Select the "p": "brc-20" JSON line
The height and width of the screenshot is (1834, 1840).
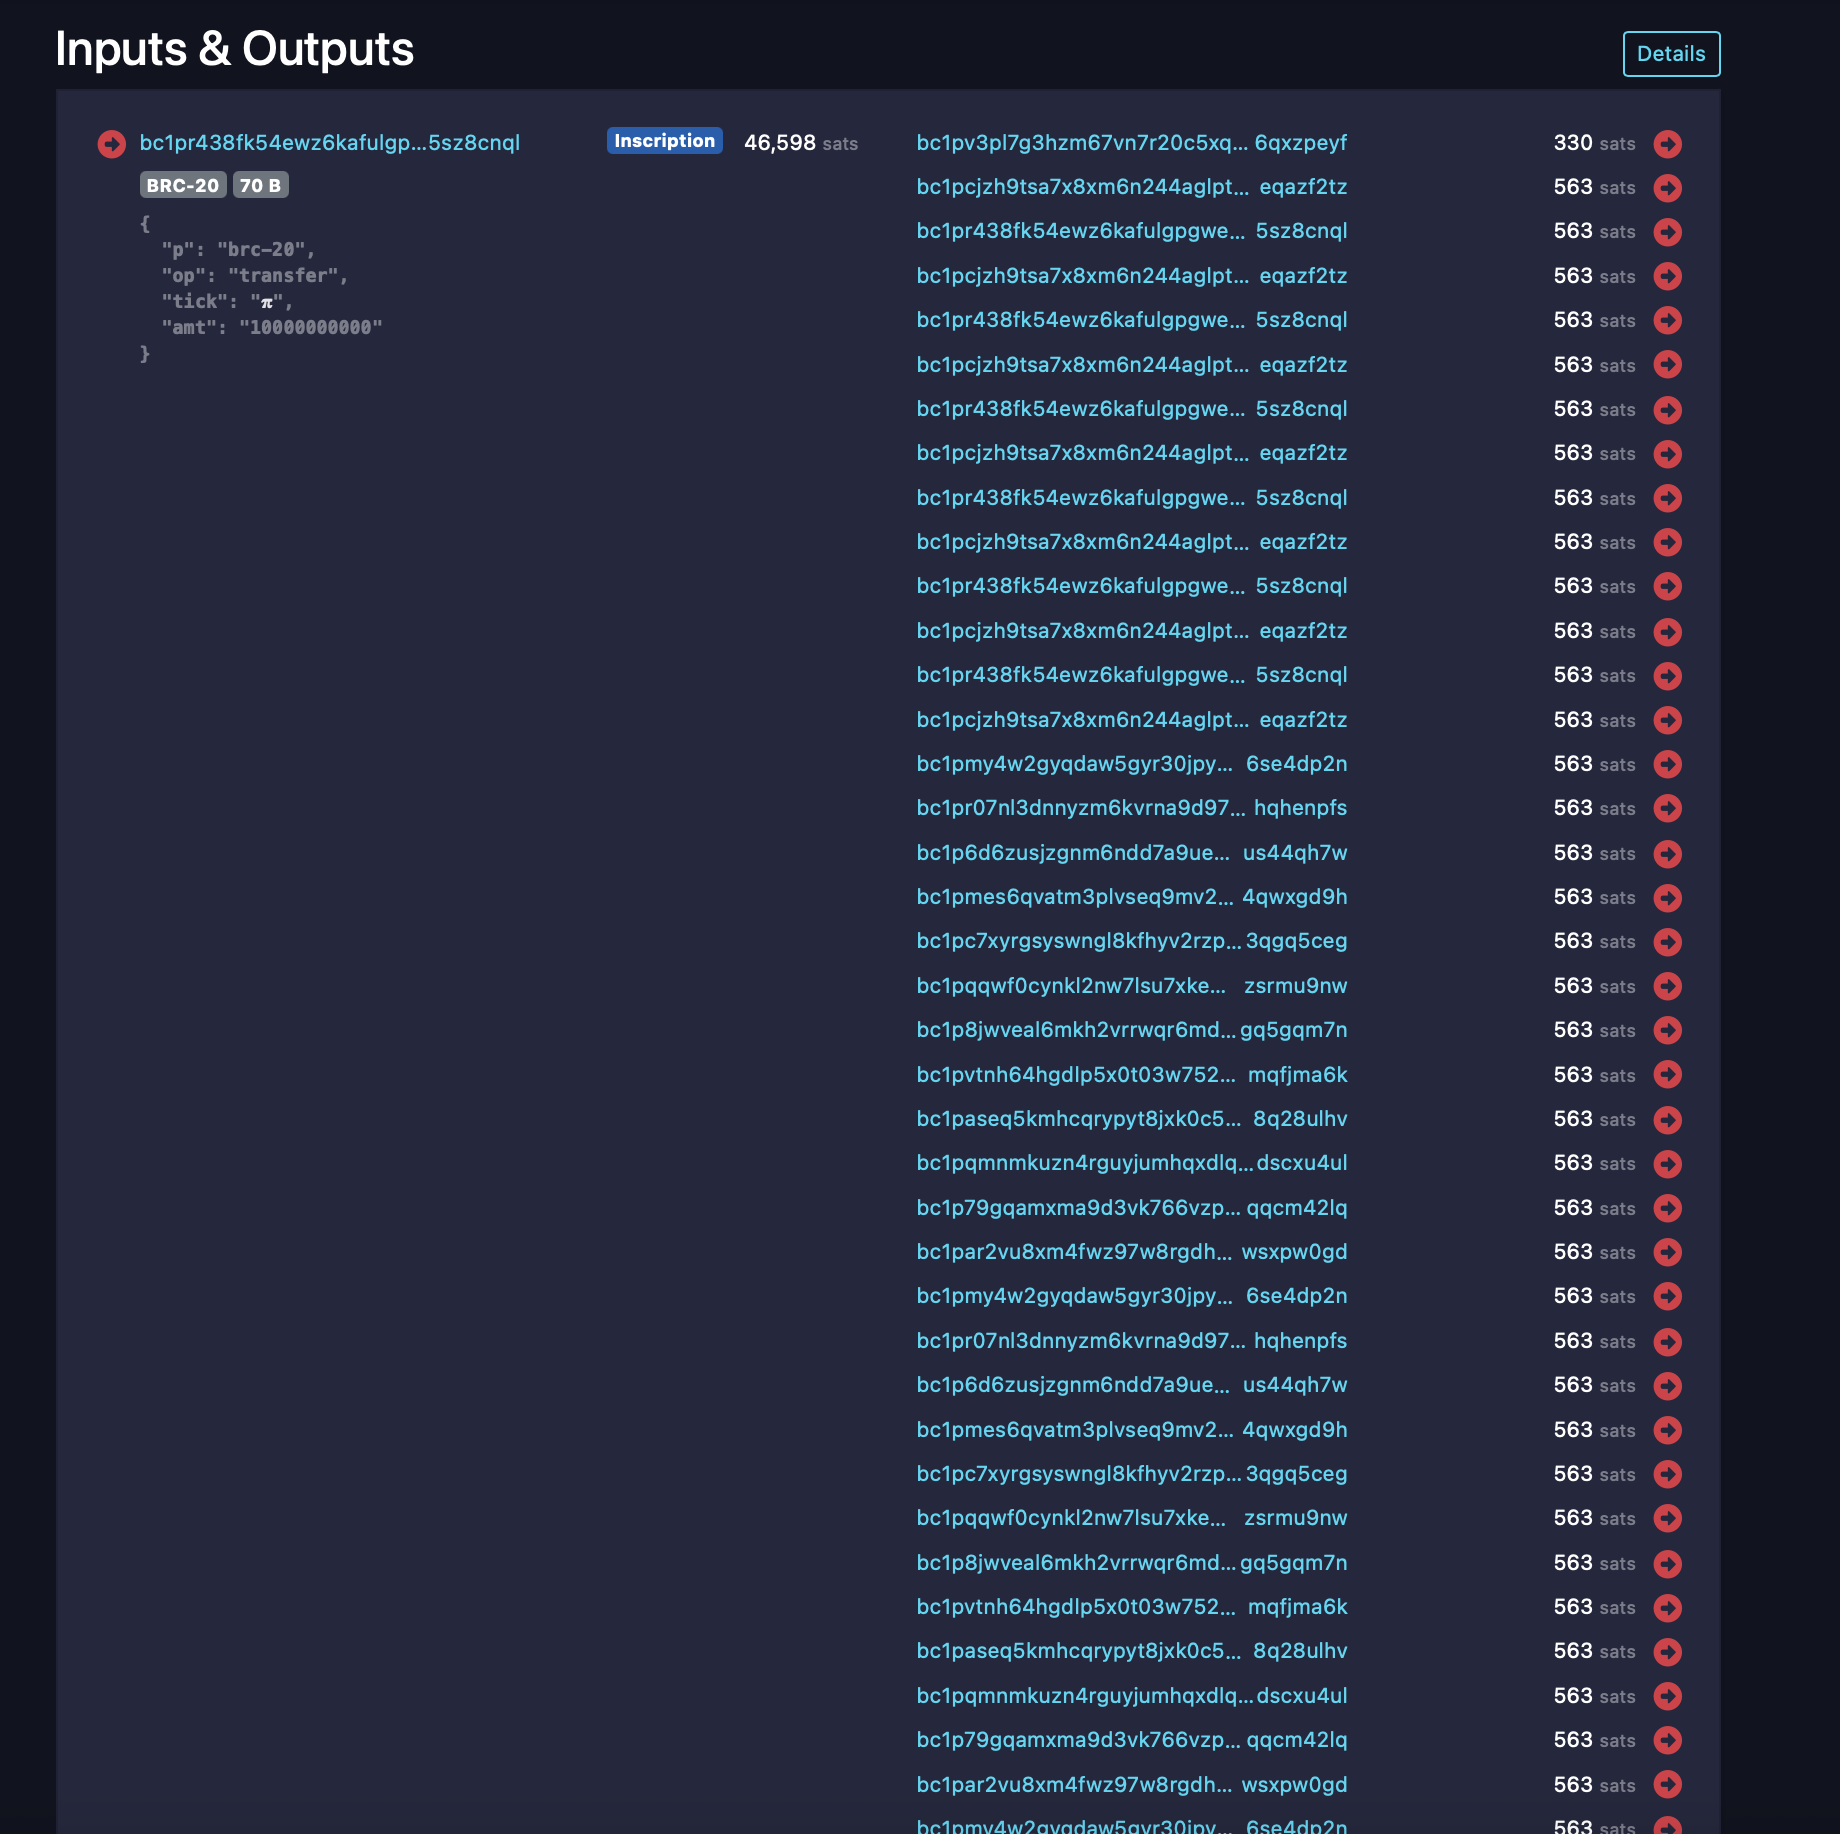pos(238,249)
